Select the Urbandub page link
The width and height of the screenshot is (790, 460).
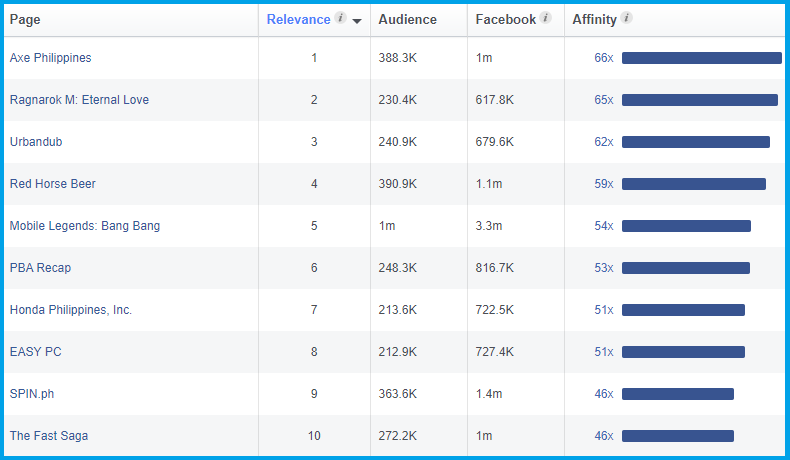(36, 142)
